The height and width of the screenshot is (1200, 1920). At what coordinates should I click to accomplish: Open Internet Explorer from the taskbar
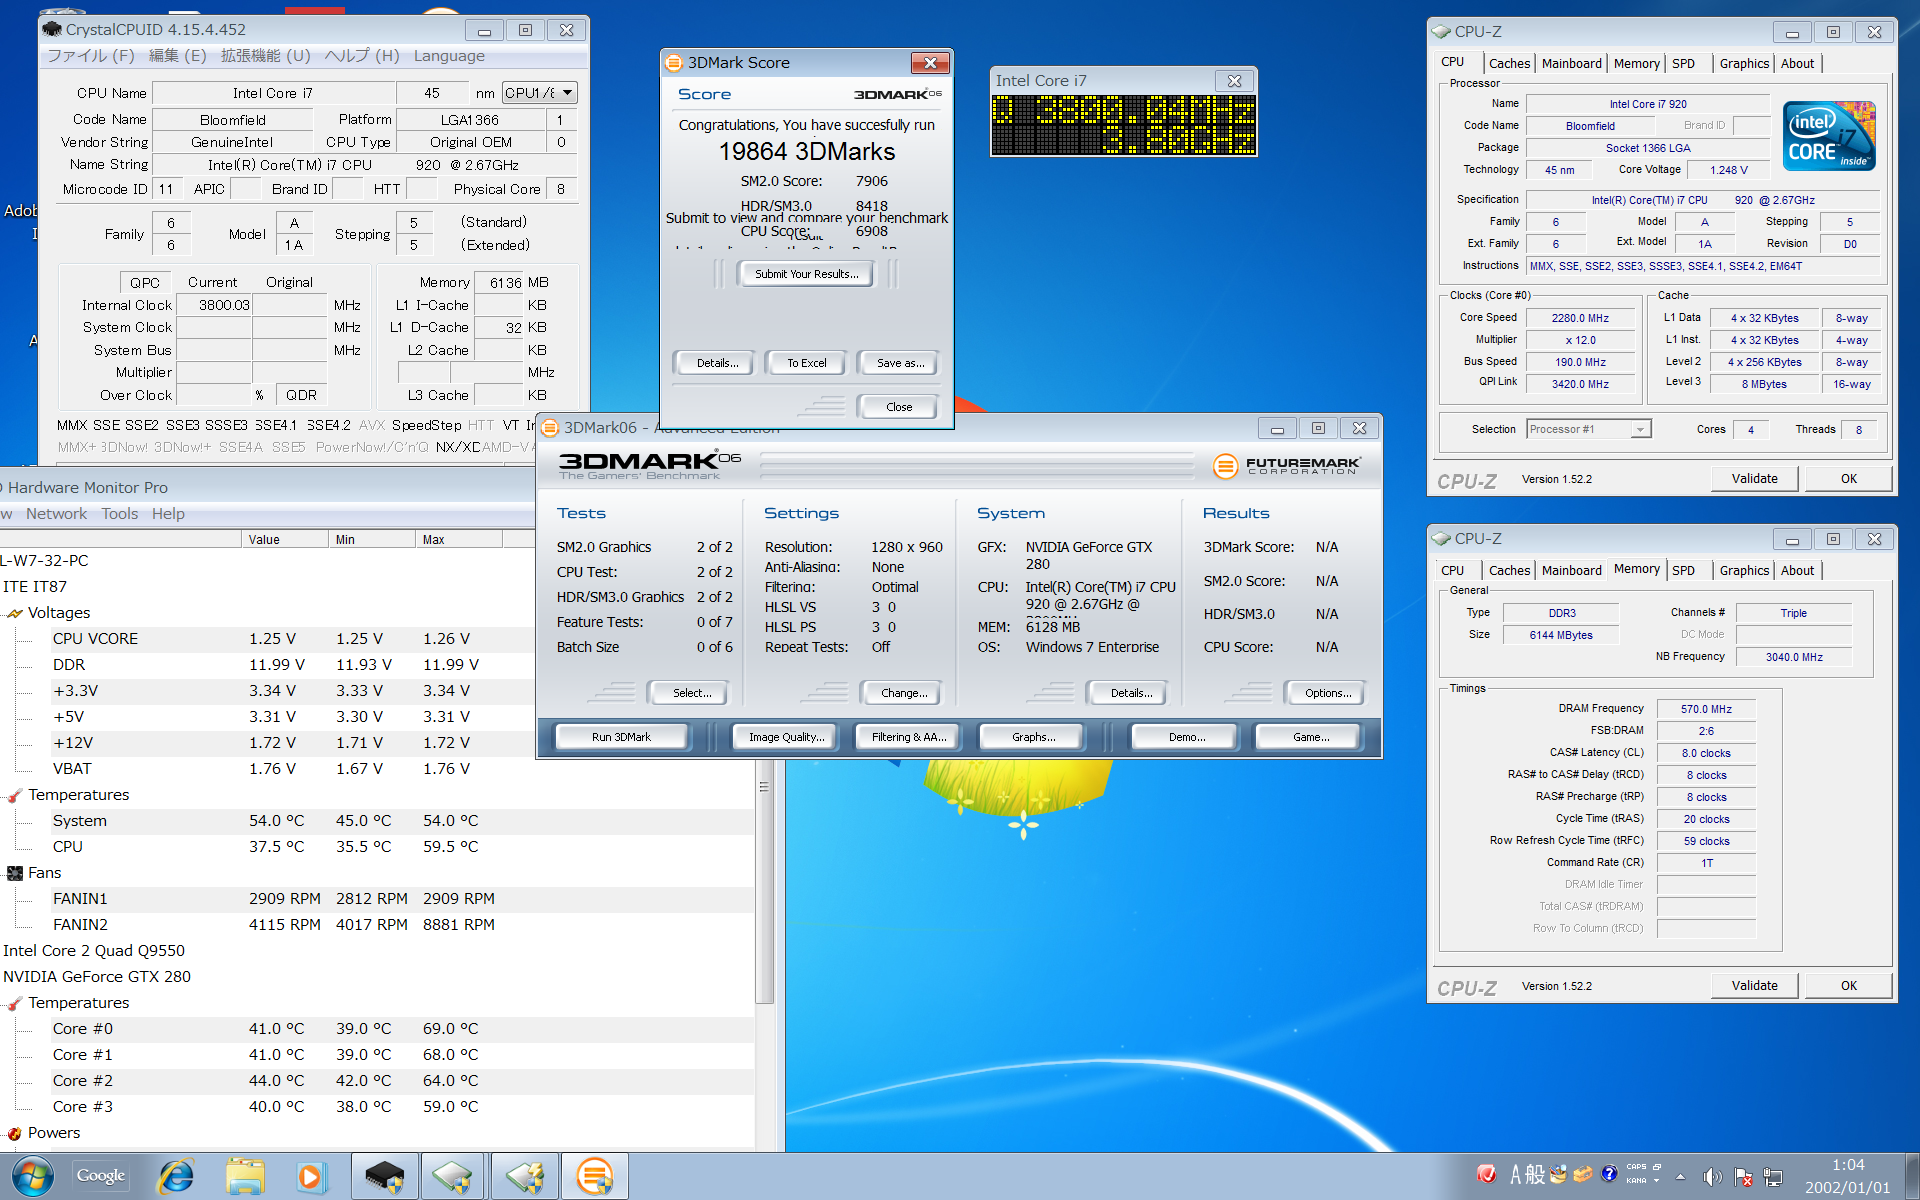pos(176,1176)
